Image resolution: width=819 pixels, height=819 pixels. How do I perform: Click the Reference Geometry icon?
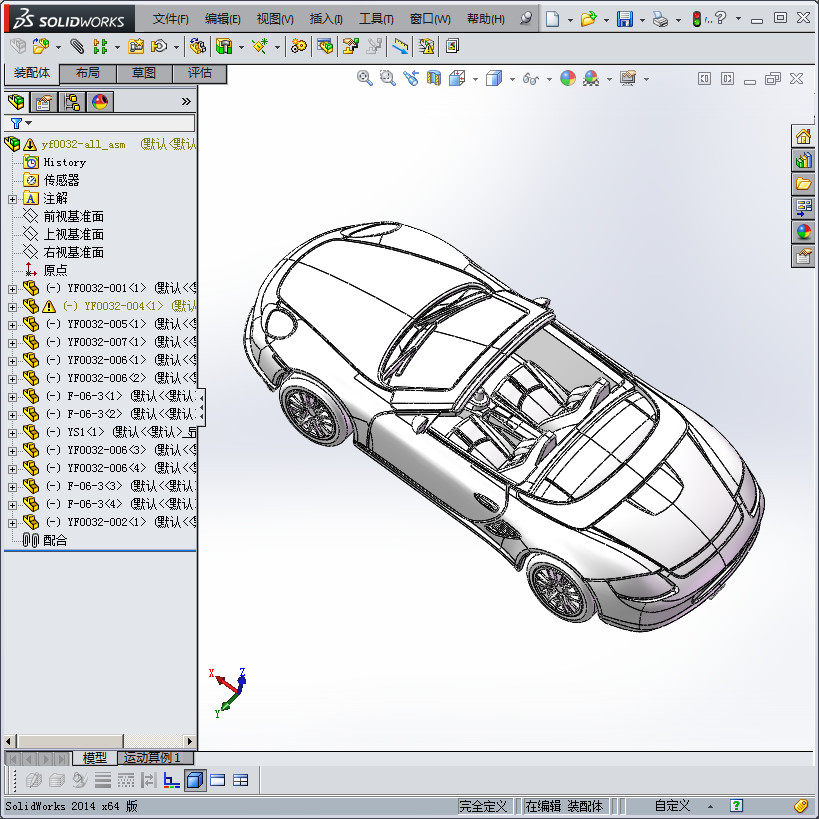(260, 46)
